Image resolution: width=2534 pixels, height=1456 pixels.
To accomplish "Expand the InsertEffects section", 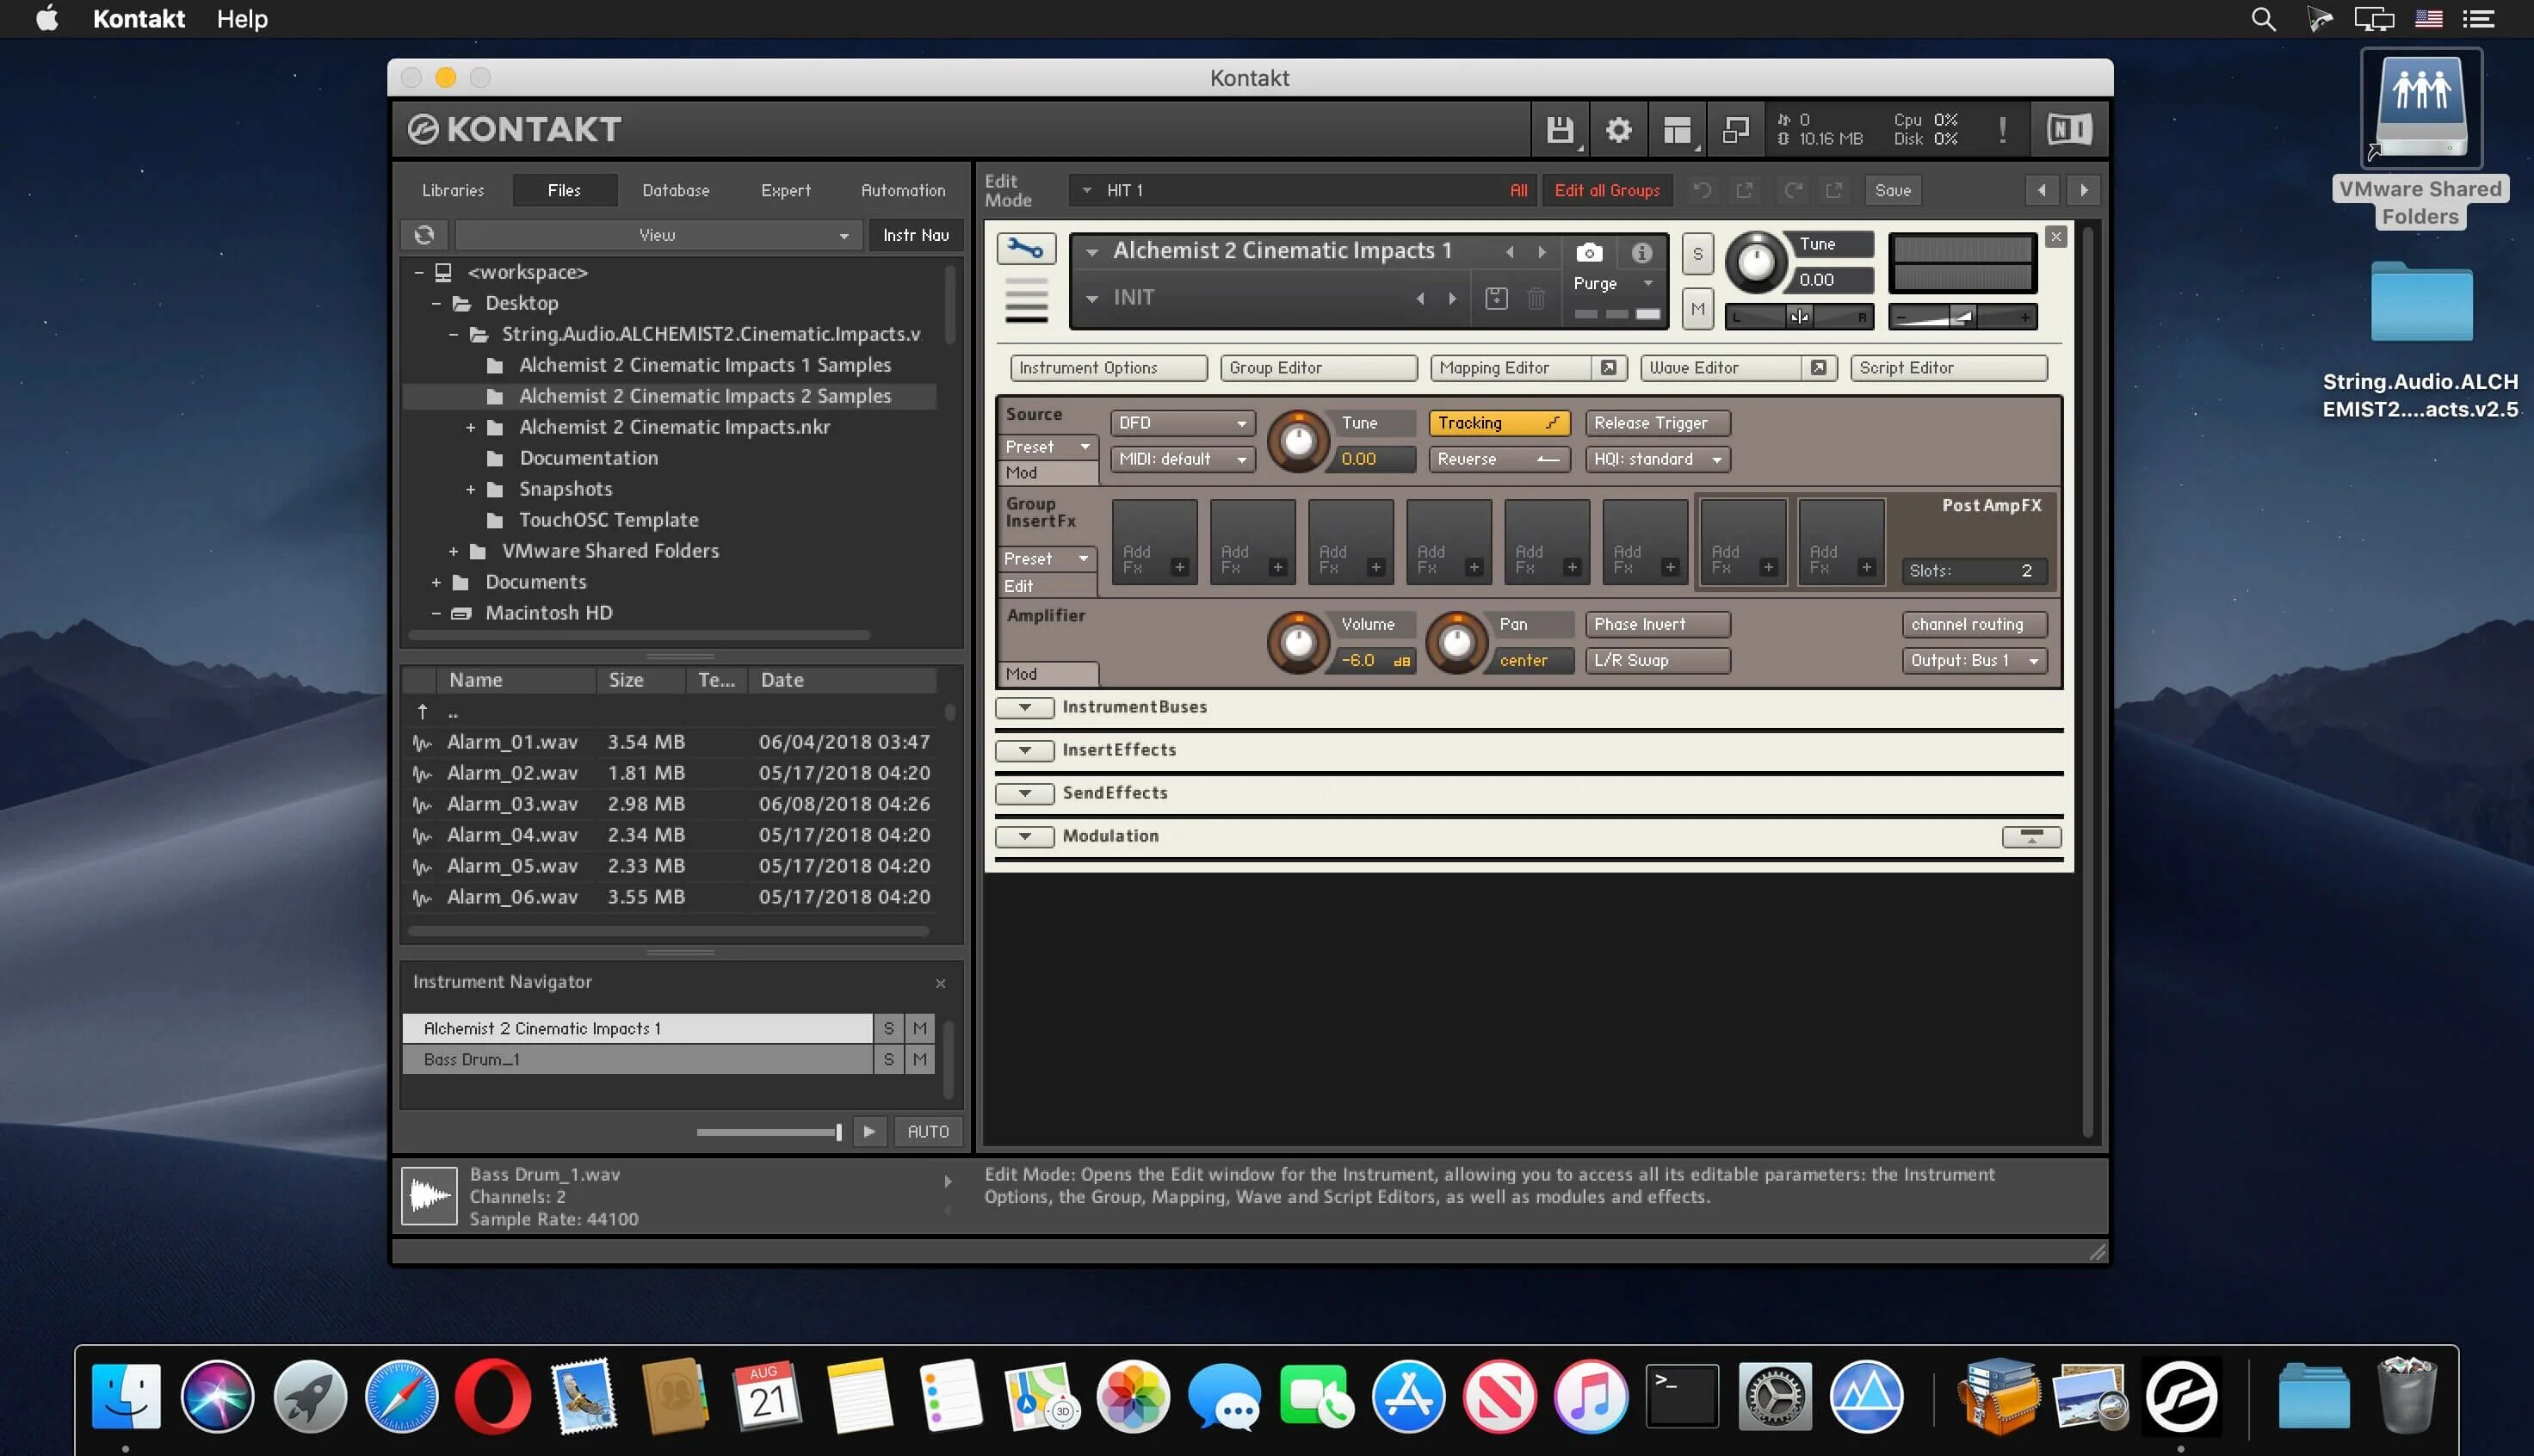I will (x=1024, y=750).
